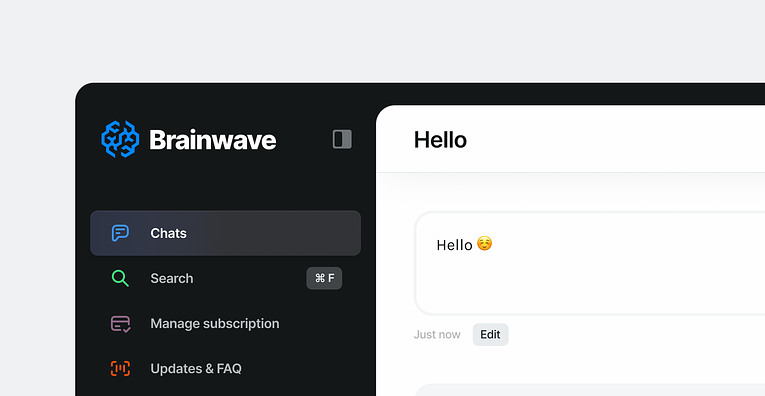Click the Brainwave wordmark text

tap(213, 139)
